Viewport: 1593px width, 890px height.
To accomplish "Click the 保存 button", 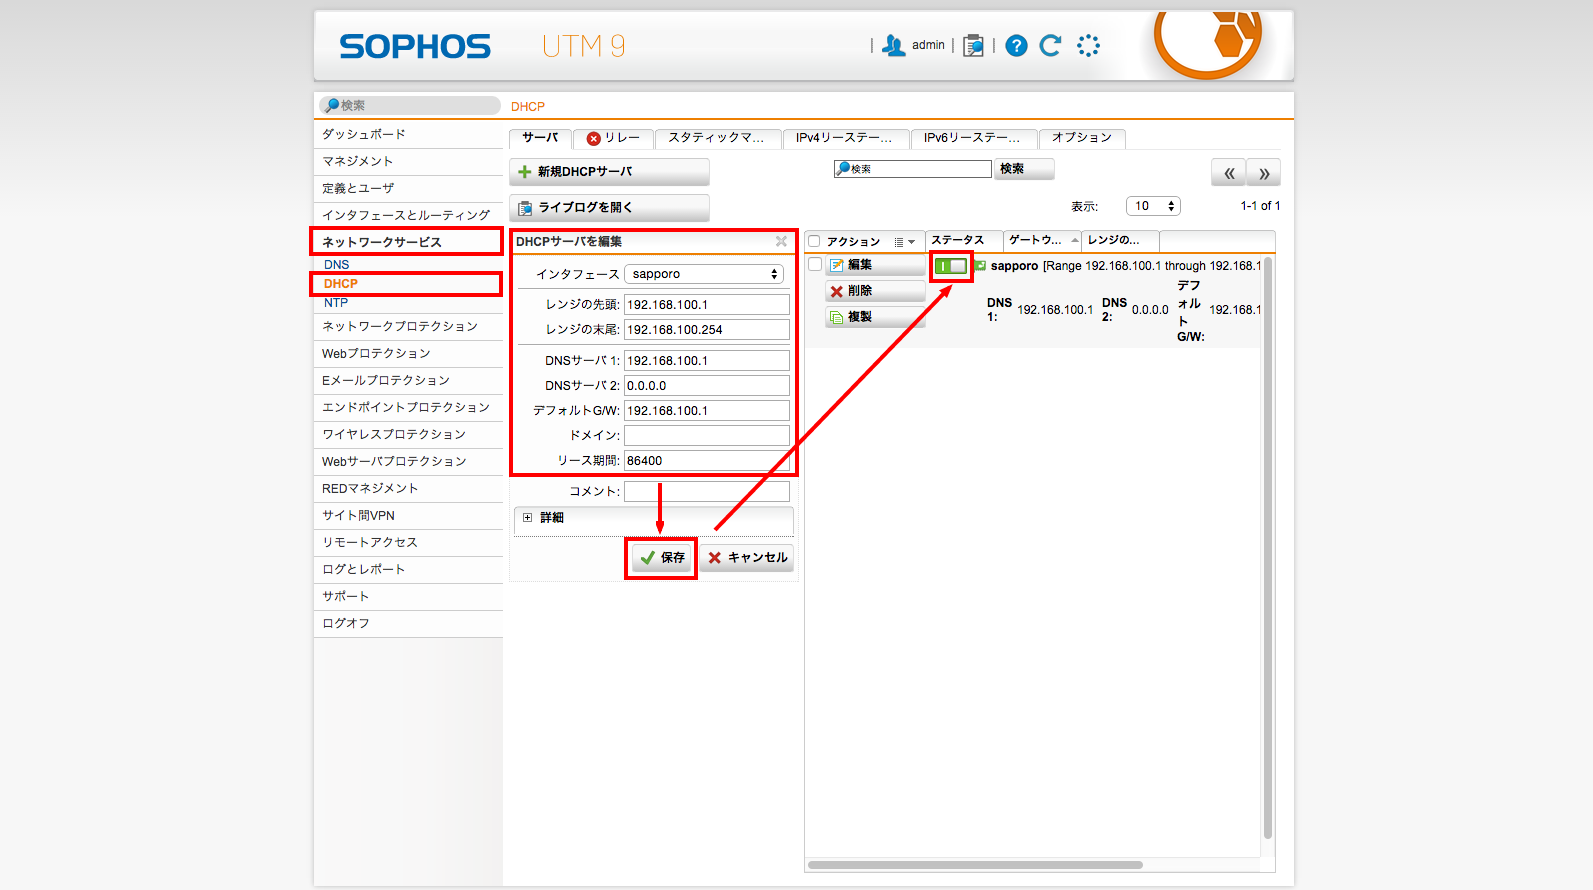I will (661, 558).
